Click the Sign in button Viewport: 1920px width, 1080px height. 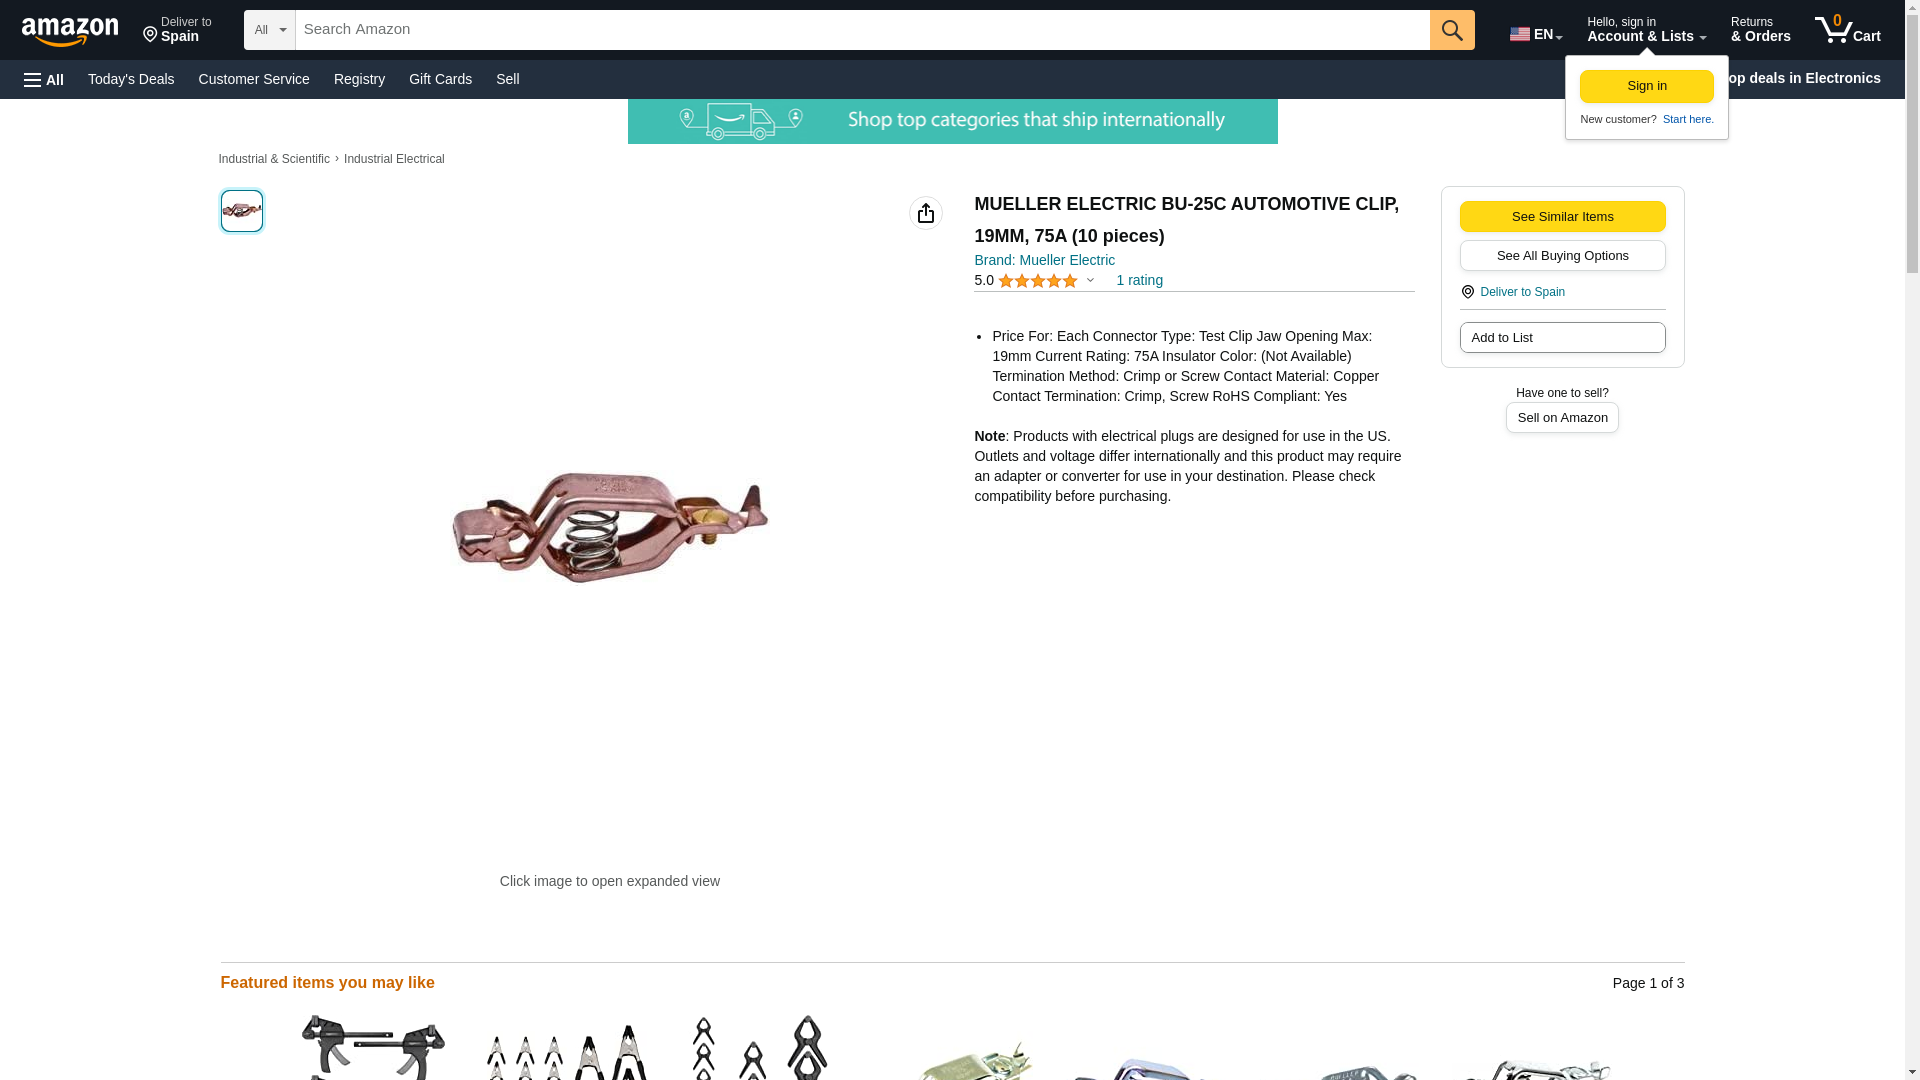[1646, 86]
